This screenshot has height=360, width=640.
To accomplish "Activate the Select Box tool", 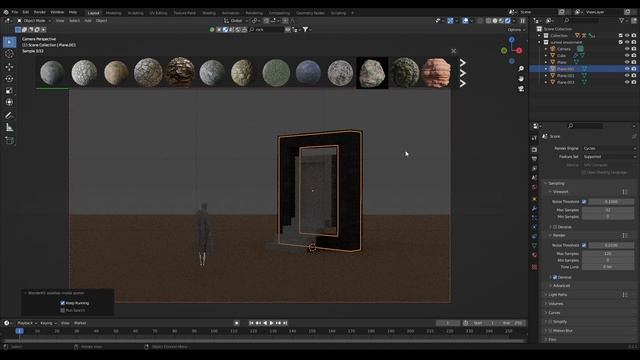I will tap(9, 42).
